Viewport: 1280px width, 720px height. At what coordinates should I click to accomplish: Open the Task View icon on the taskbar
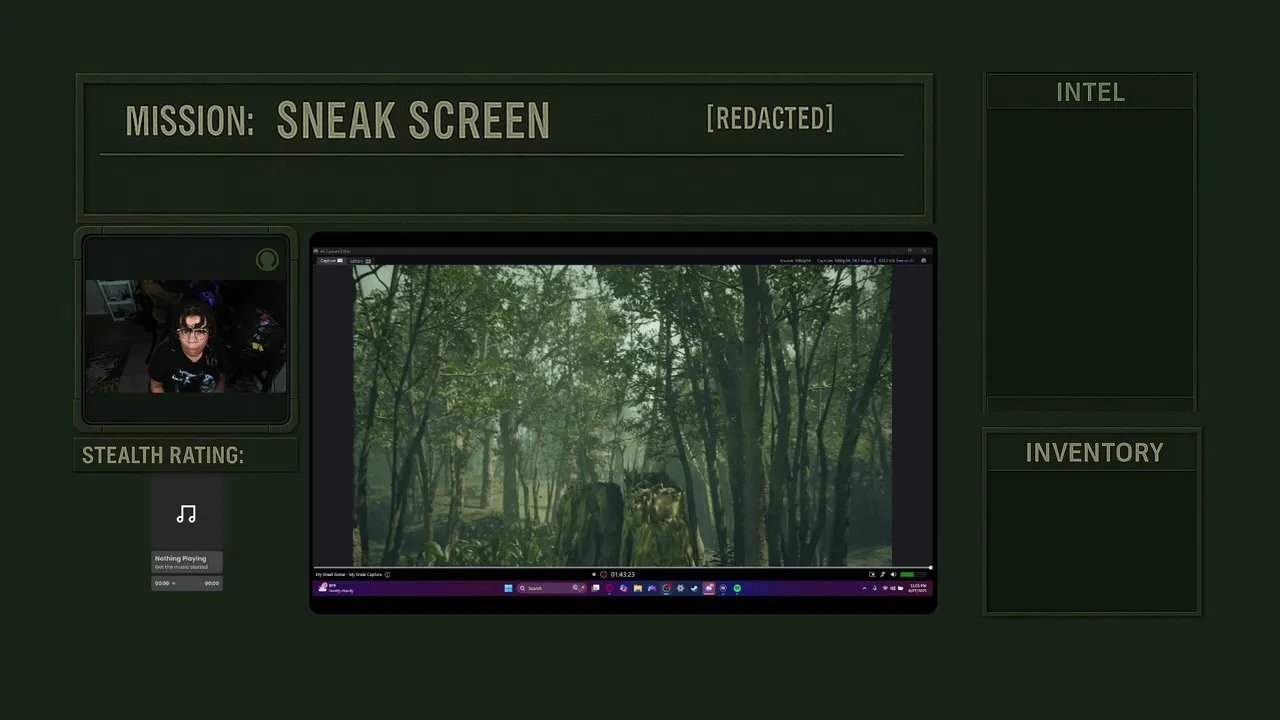[596, 588]
